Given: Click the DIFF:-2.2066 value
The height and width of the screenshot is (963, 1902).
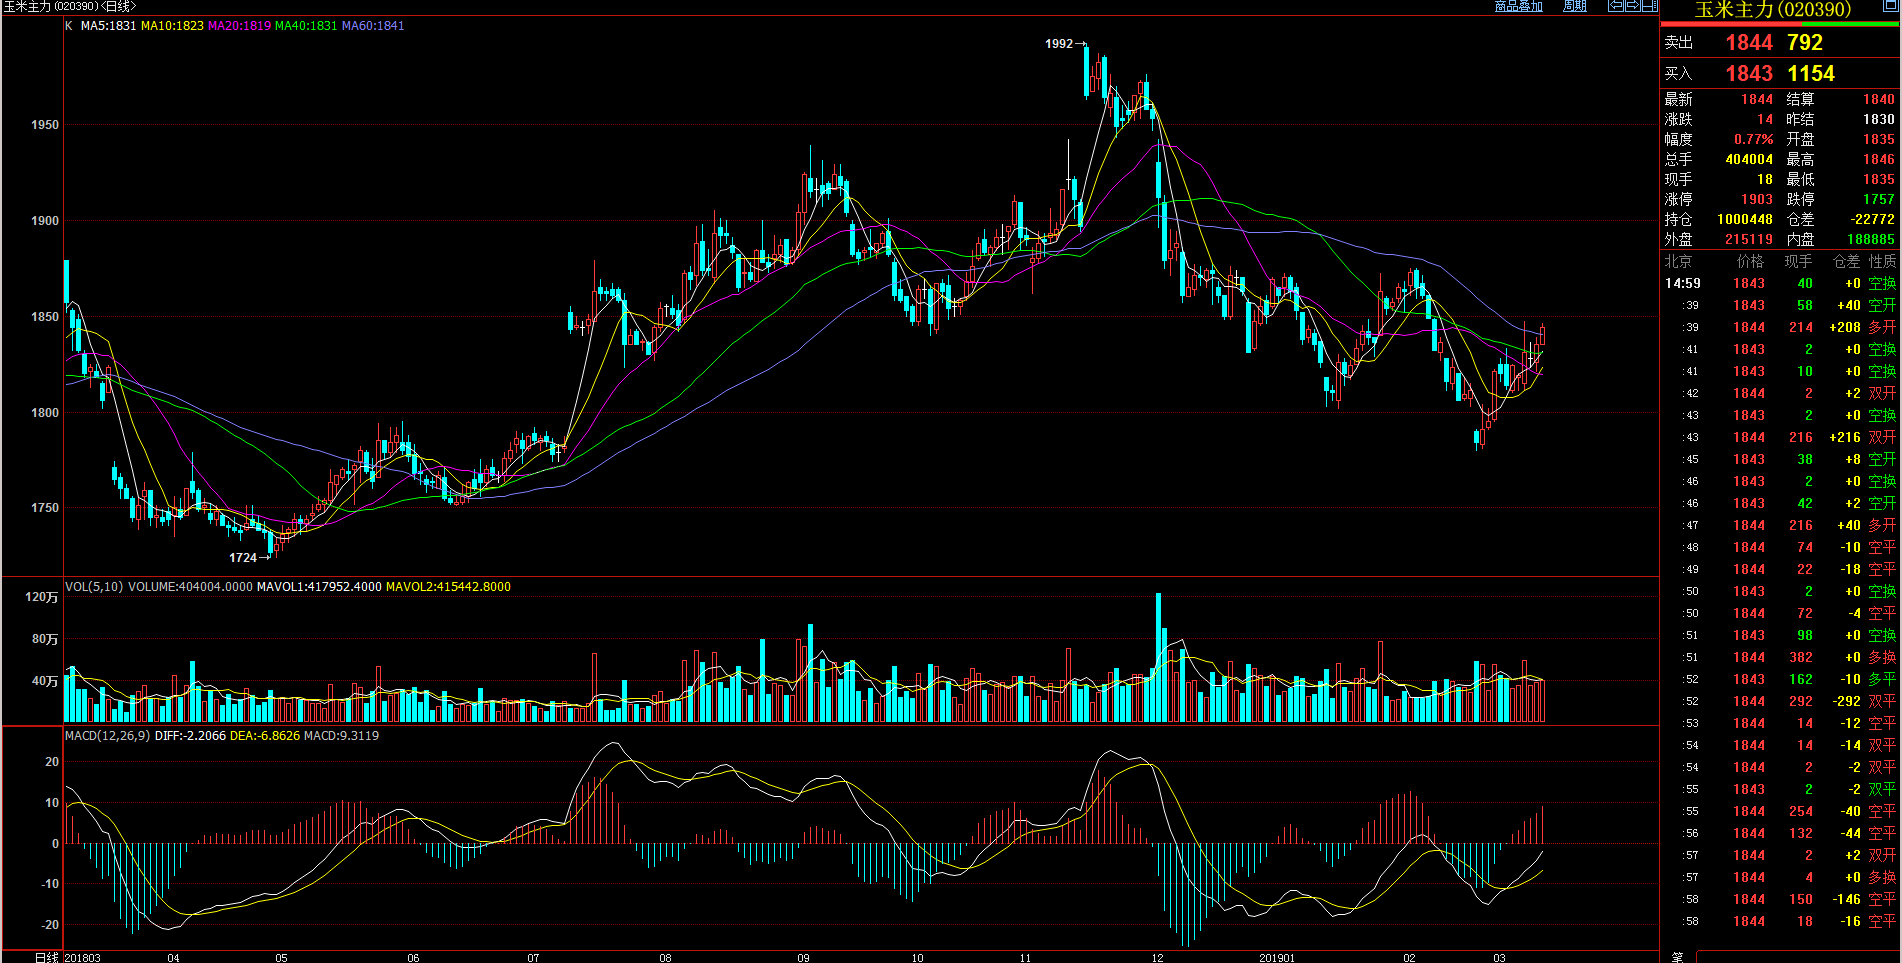Looking at the screenshot, I should pyautogui.click(x=190, y=736).
